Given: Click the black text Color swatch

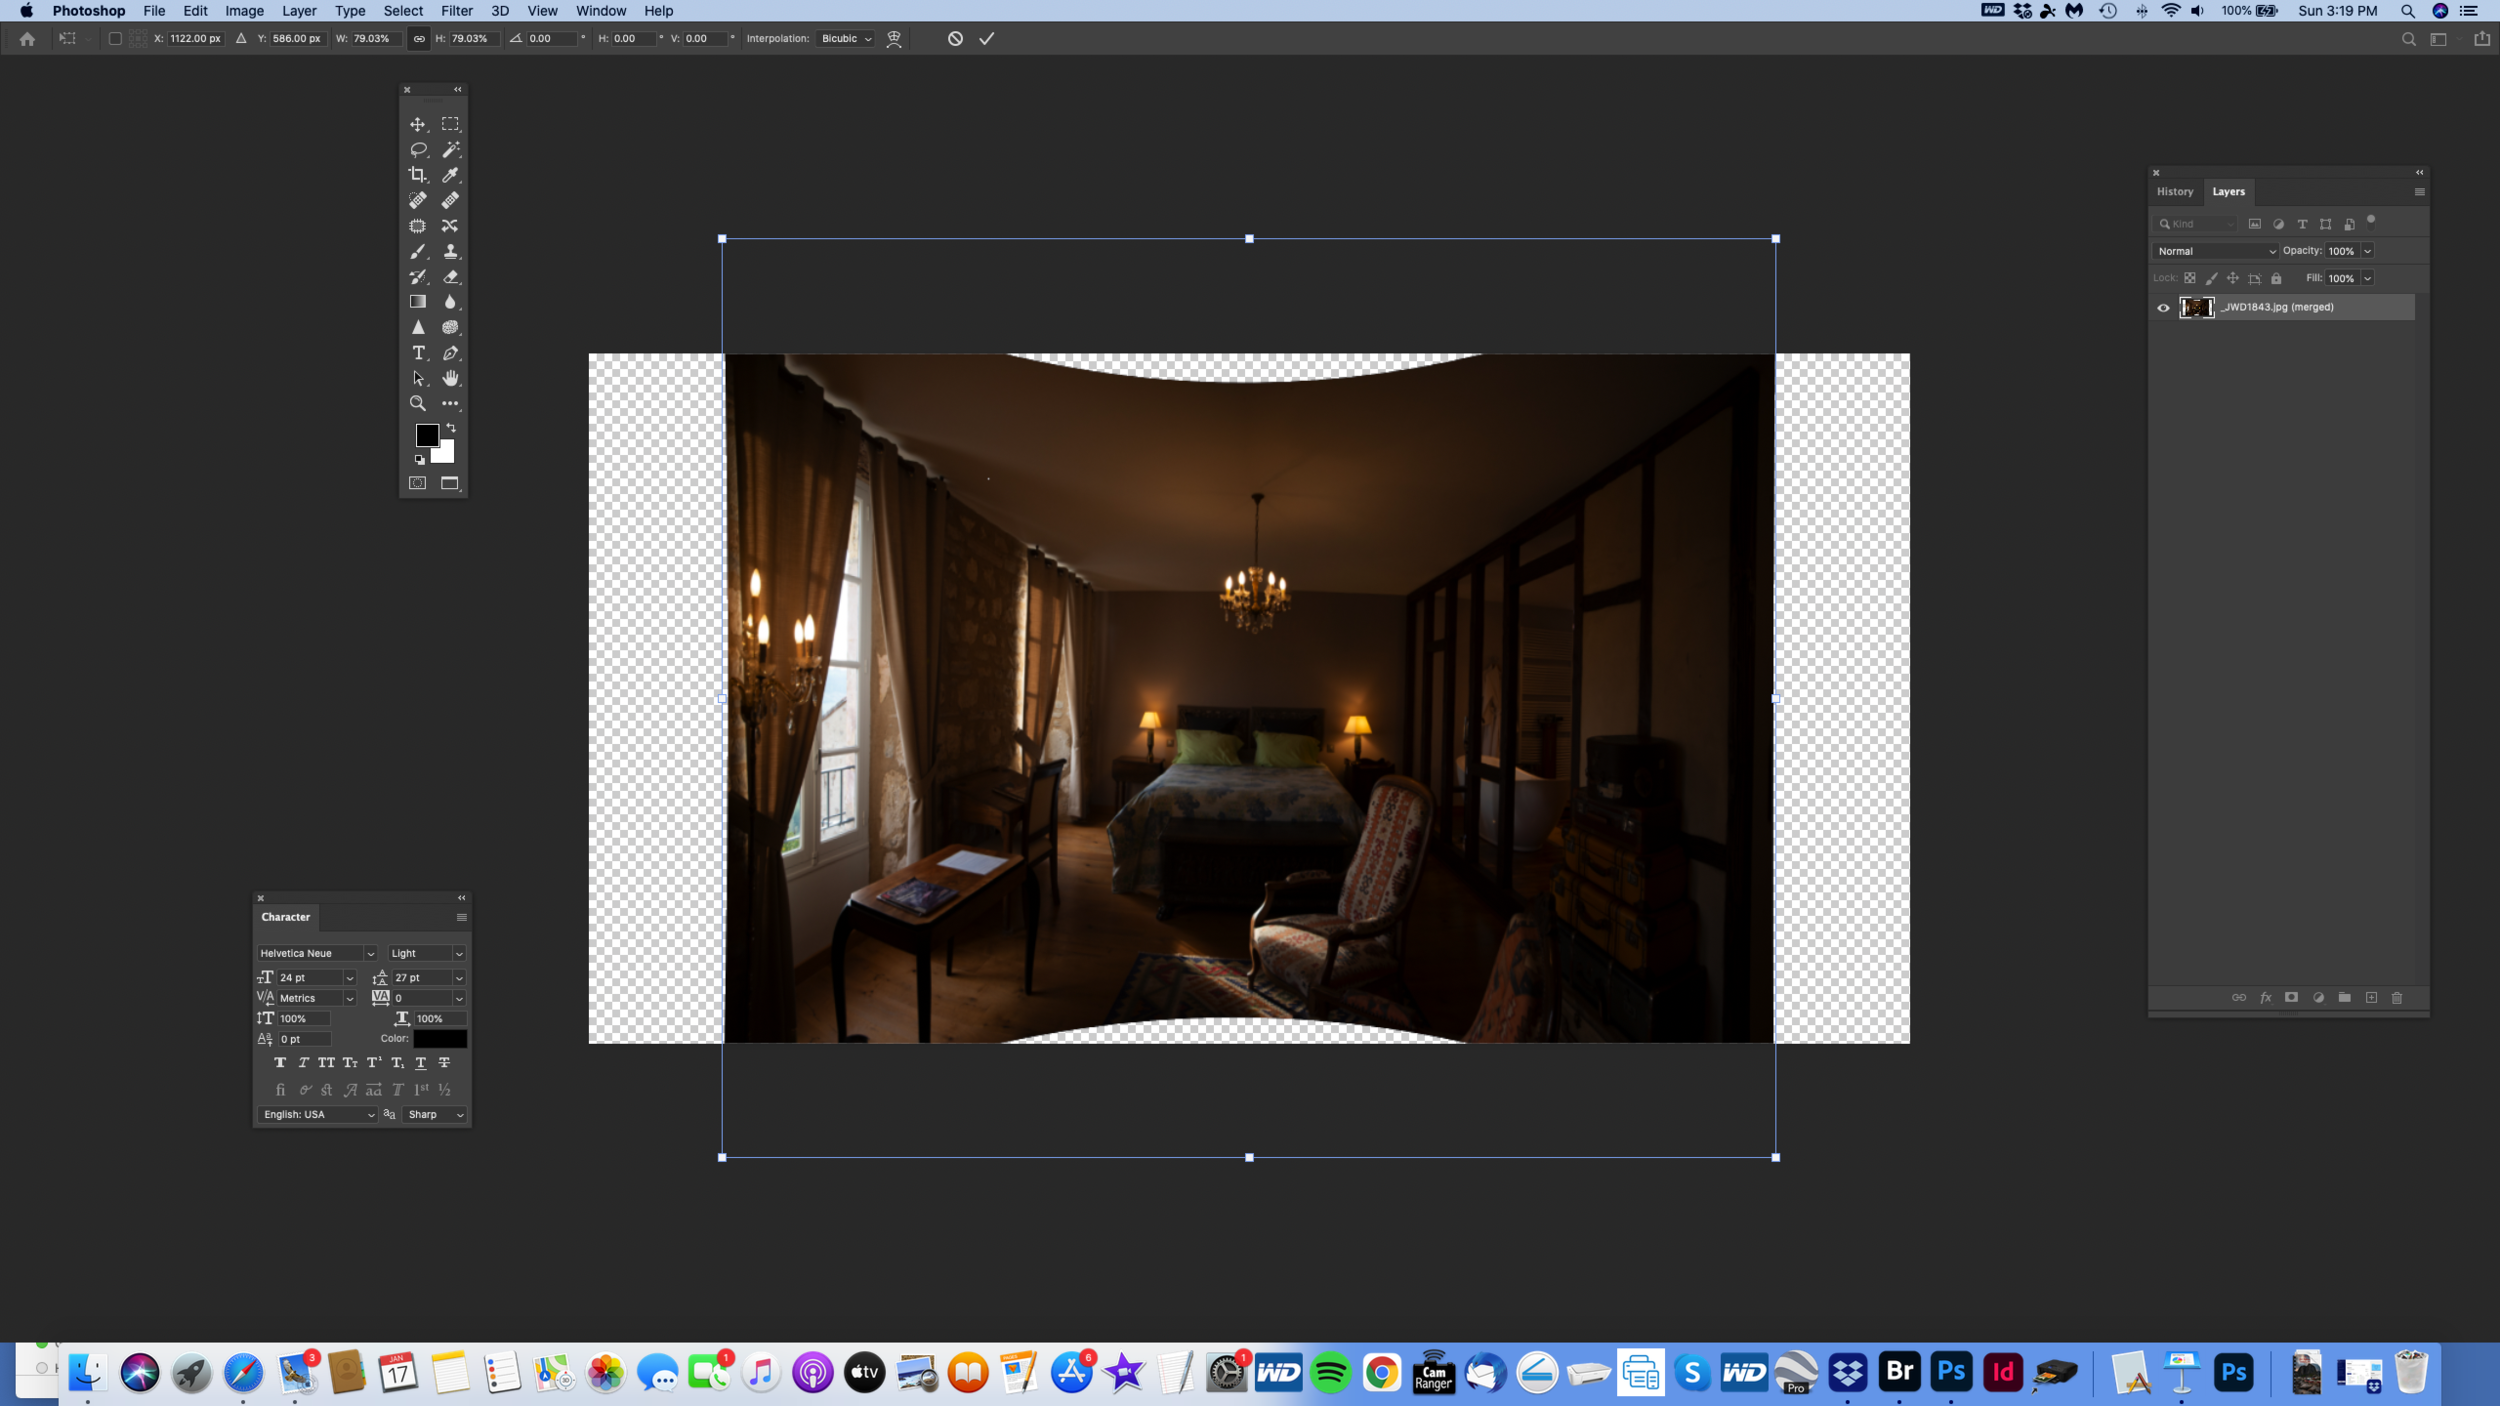Looking at the screenshot, I should click(x=440, y=1039).
